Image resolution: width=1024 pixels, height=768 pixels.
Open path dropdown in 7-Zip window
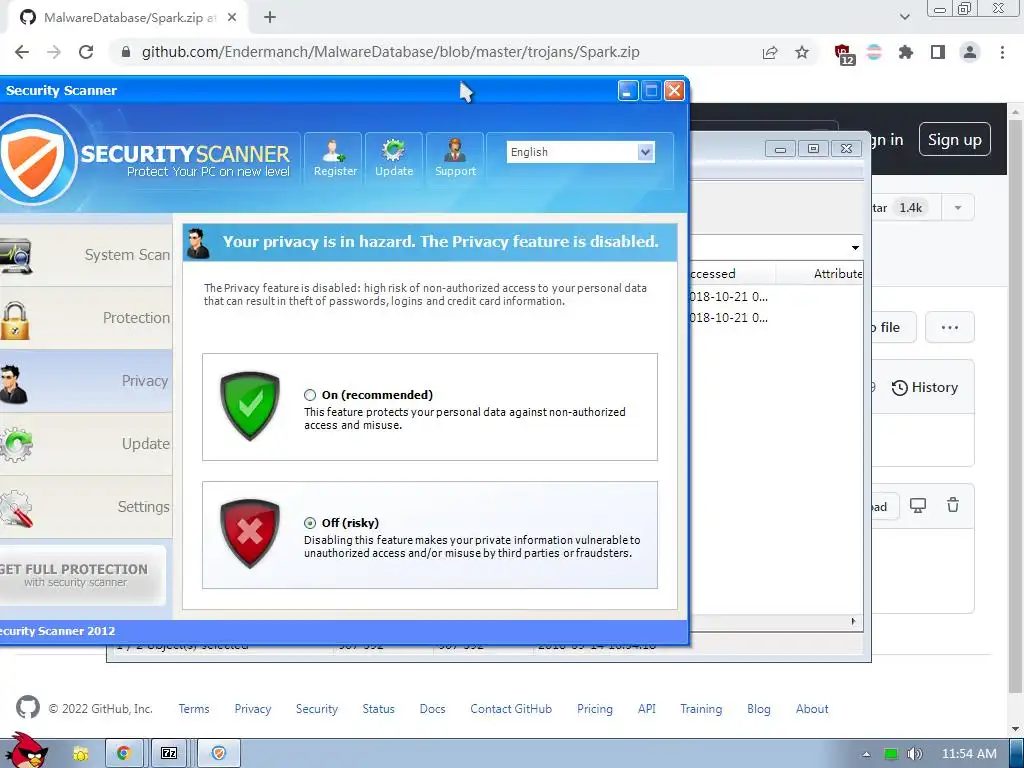pos(855,248)
